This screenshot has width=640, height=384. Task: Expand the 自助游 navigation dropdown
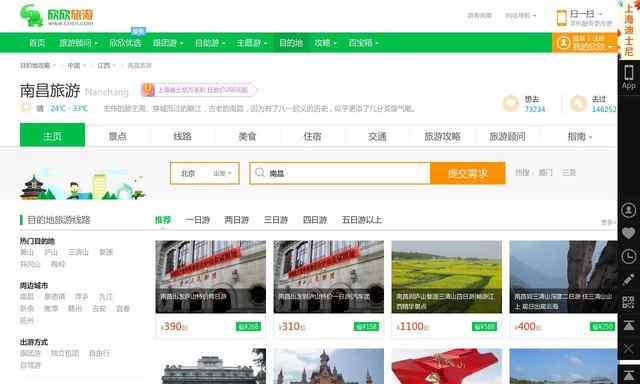[210, 43]
